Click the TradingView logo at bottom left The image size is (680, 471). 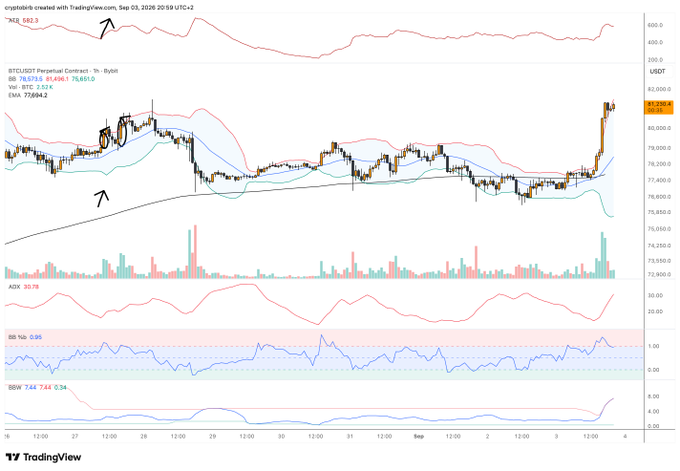tap(43, 457)
